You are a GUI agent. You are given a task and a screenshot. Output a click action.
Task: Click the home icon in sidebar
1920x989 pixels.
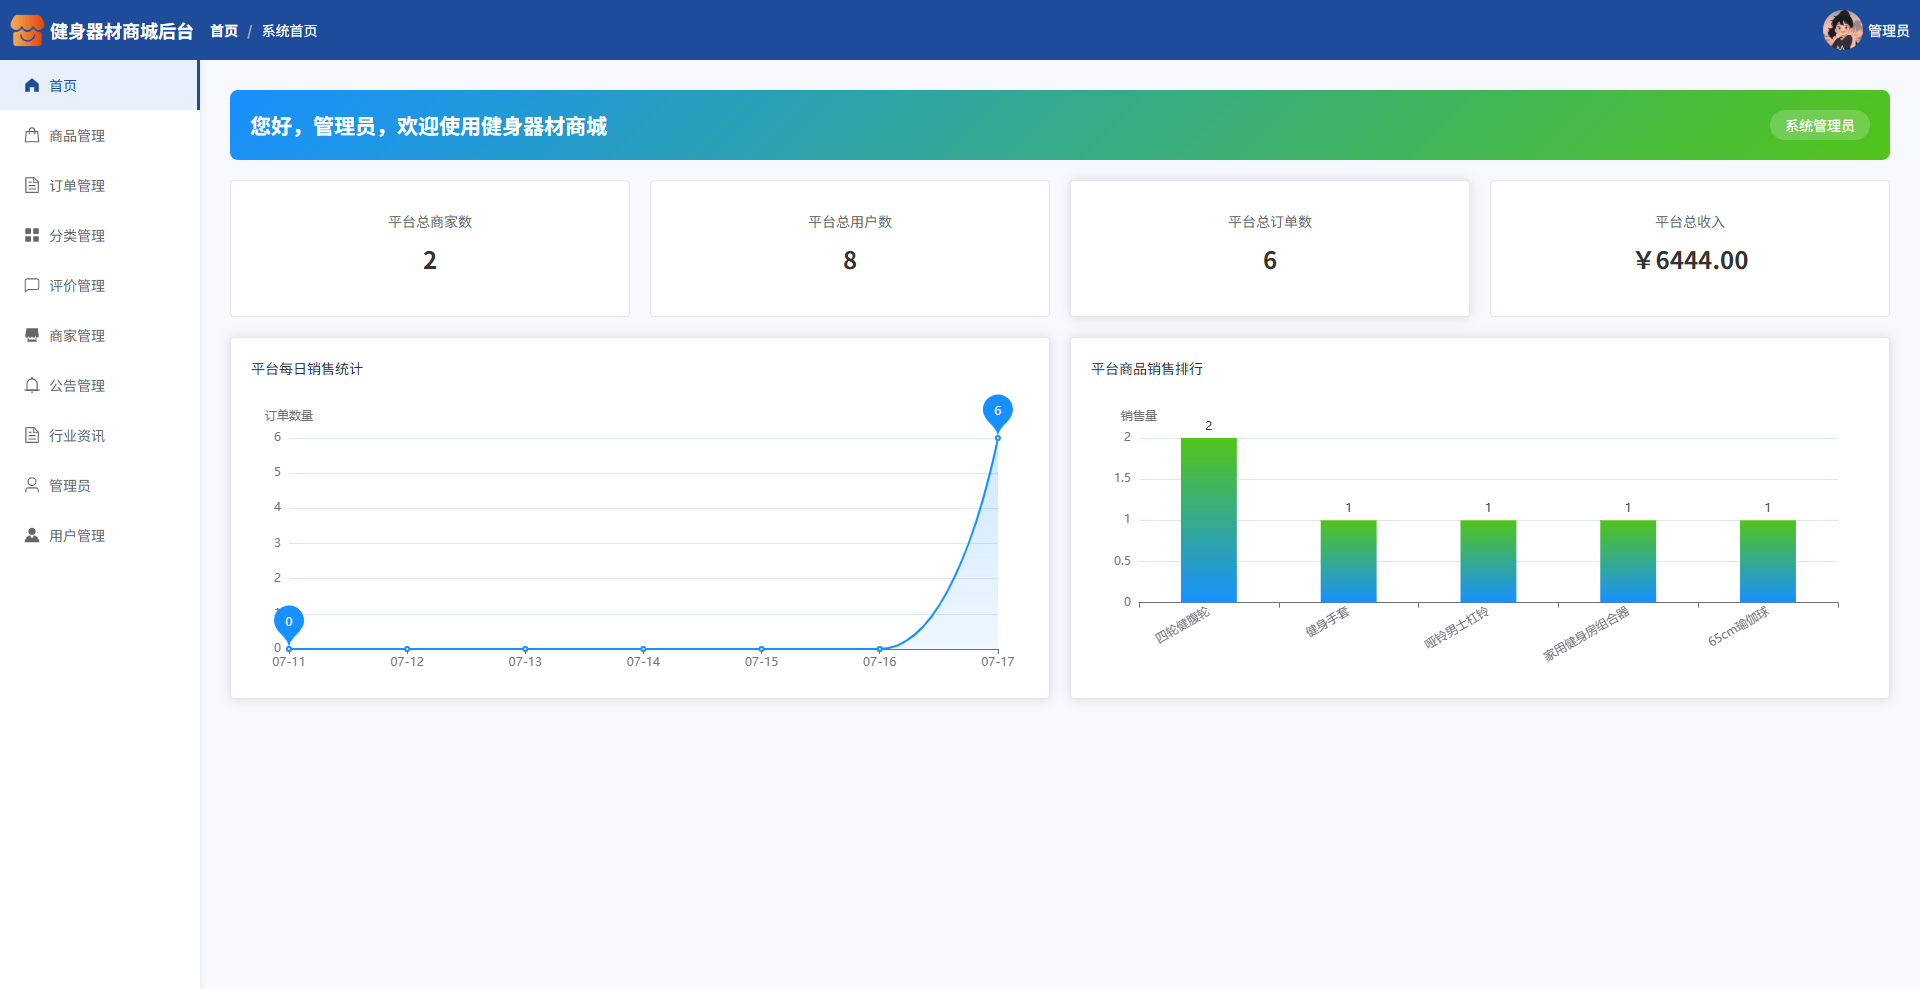point(32,86)
